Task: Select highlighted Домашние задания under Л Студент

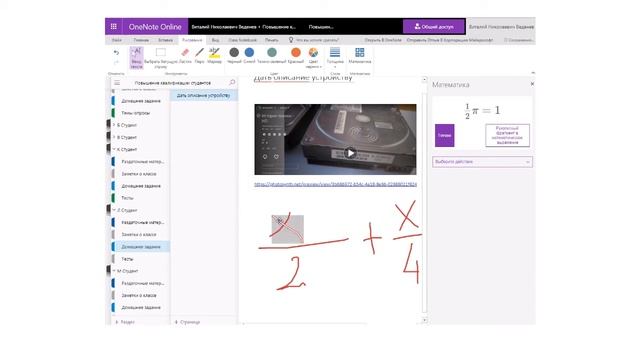Action: pos(141,247)
